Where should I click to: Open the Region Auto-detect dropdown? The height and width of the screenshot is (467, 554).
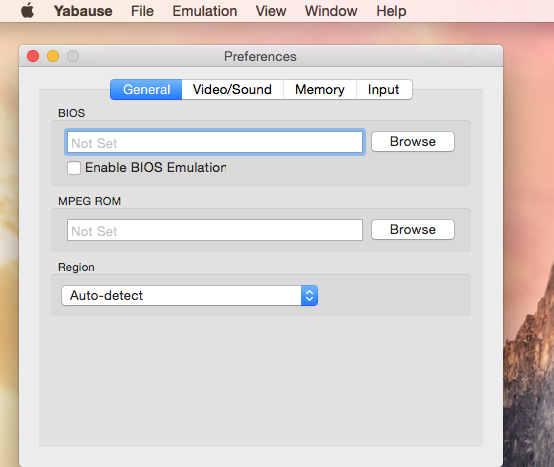[189, 296]
